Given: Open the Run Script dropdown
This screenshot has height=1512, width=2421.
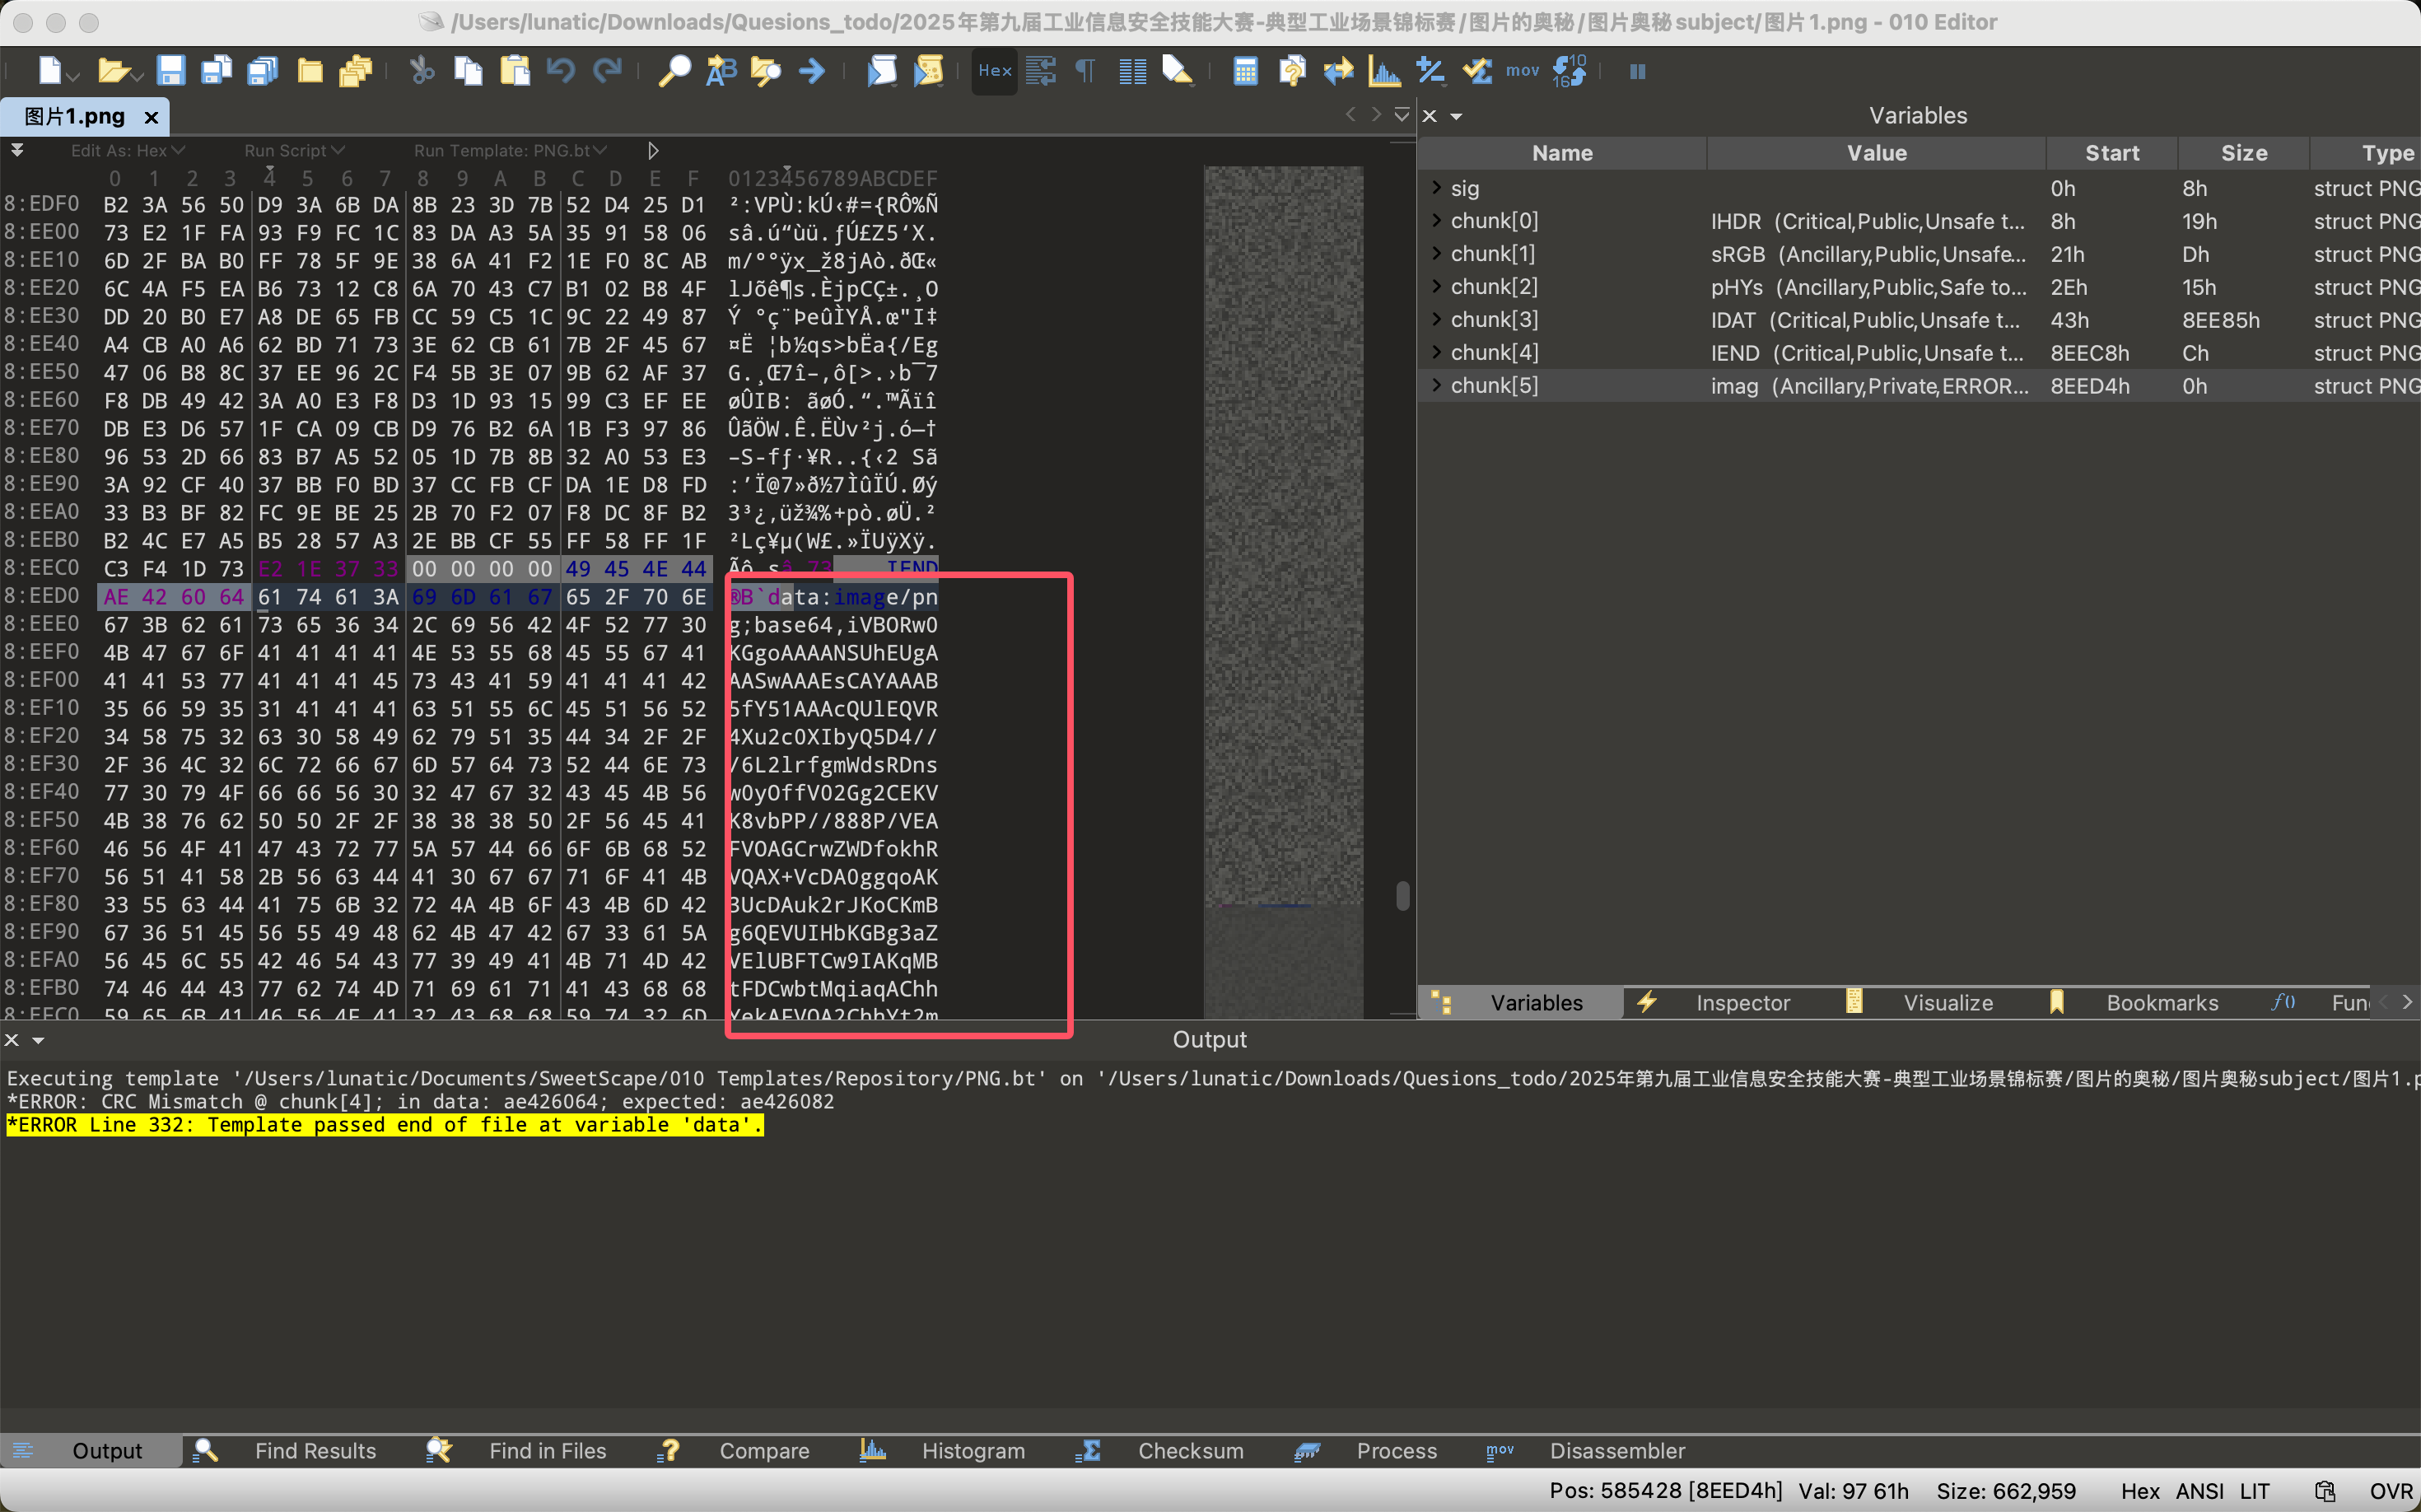Looking at the screenshot, I should point(294,150).
